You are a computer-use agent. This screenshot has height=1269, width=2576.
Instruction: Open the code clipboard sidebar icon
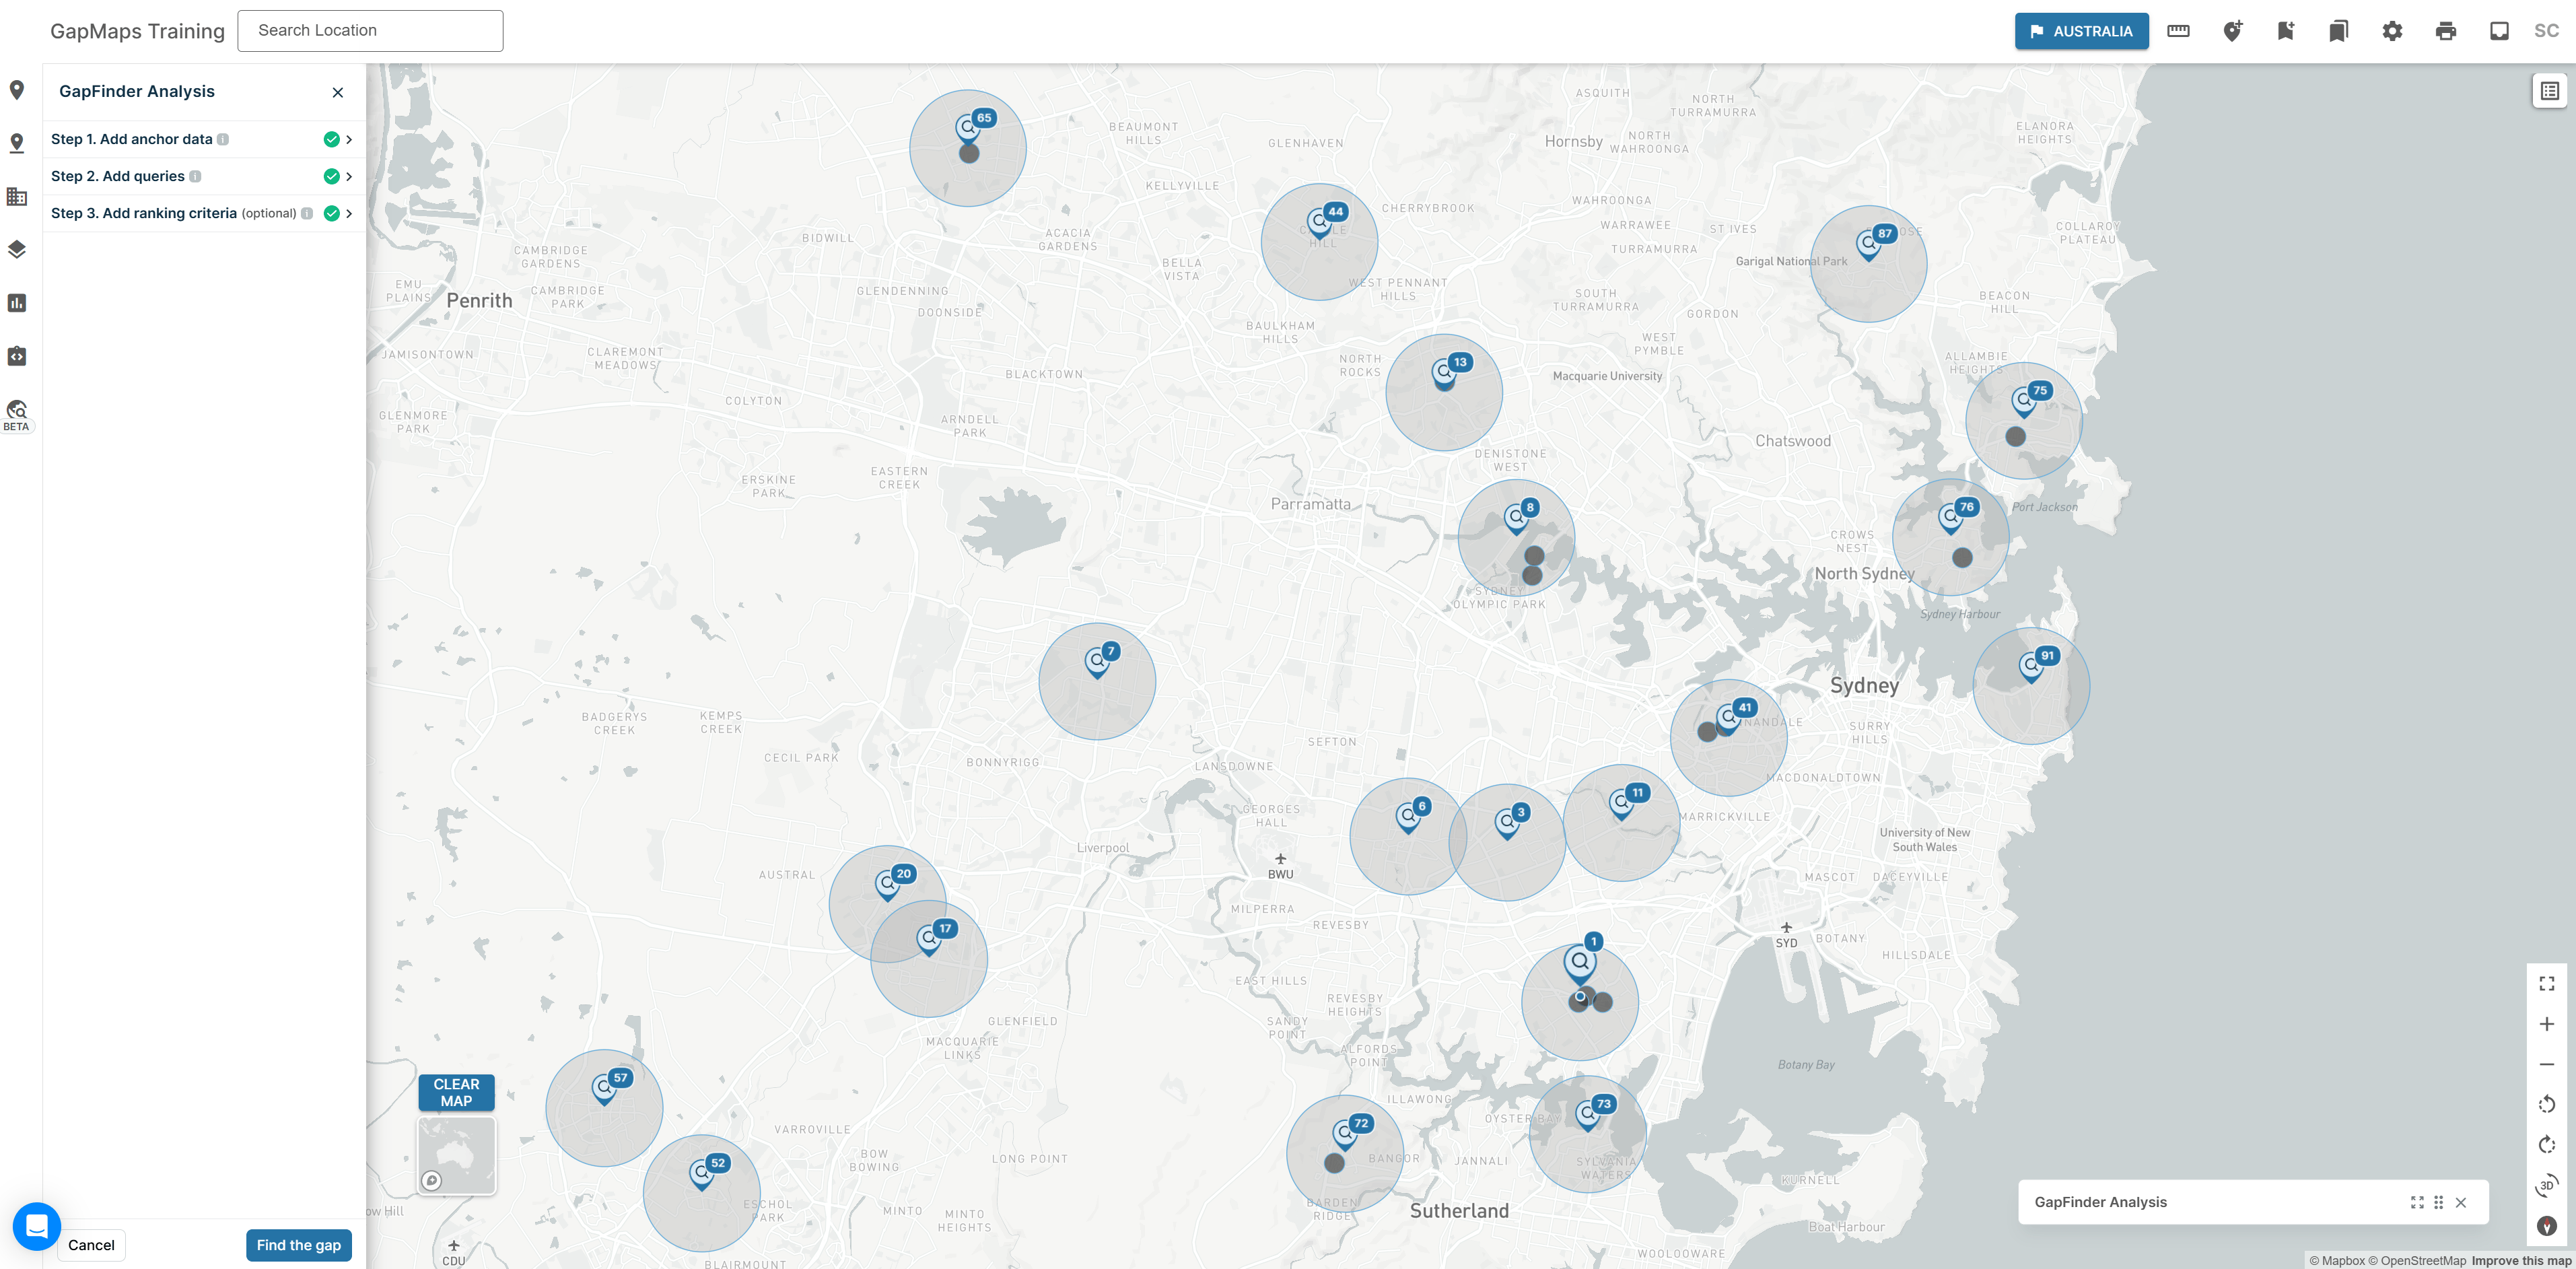tap(17, 356)
